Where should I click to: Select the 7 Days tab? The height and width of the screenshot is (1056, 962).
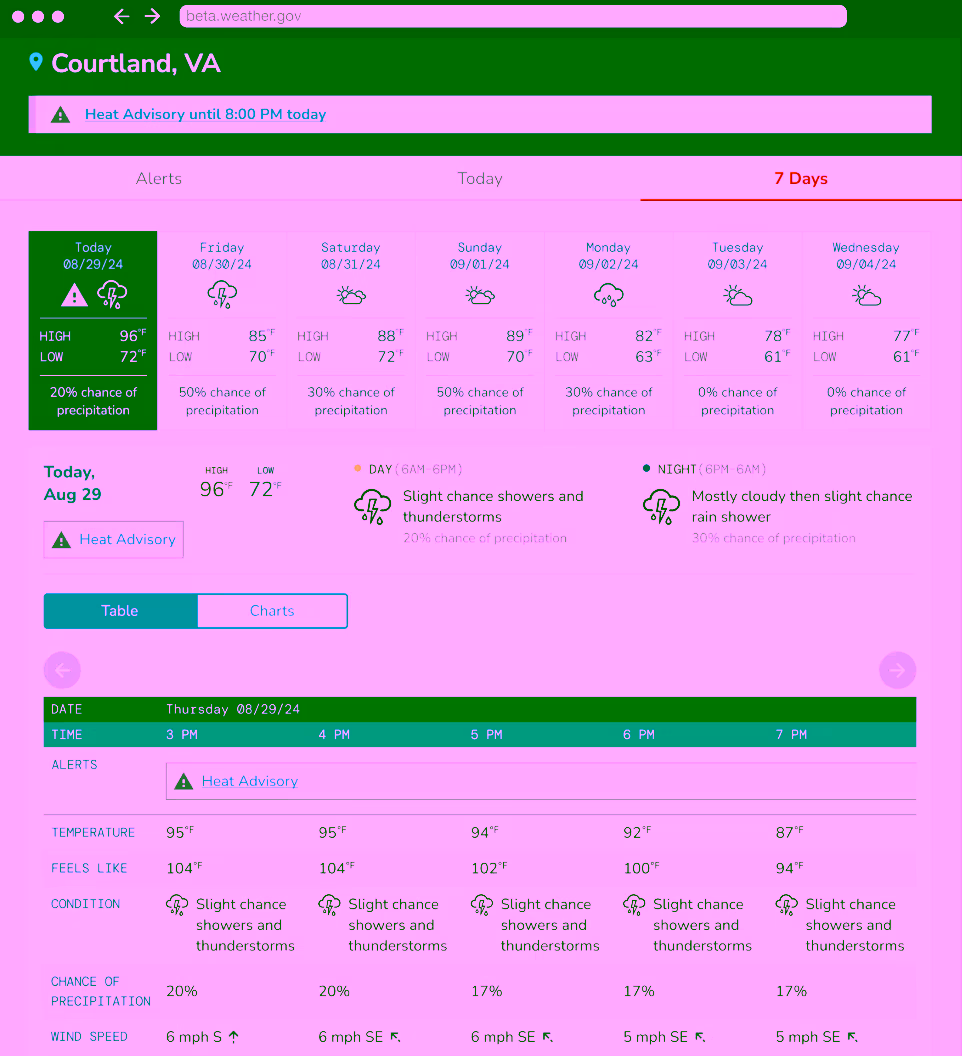click(x=801, y=179)
